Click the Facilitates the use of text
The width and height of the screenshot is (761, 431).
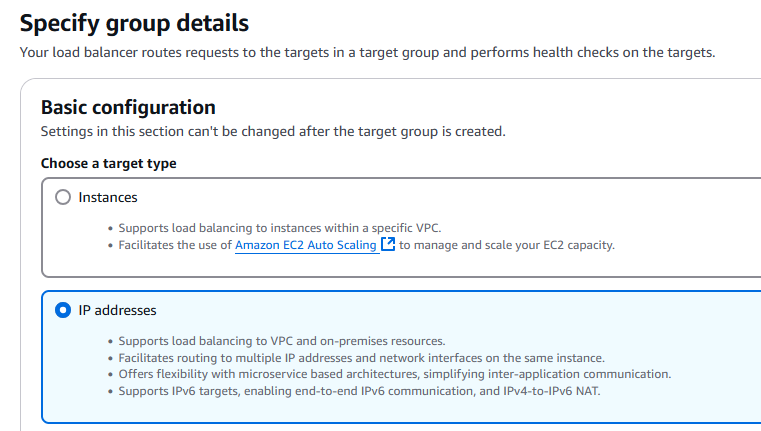(x=175, y=245)
